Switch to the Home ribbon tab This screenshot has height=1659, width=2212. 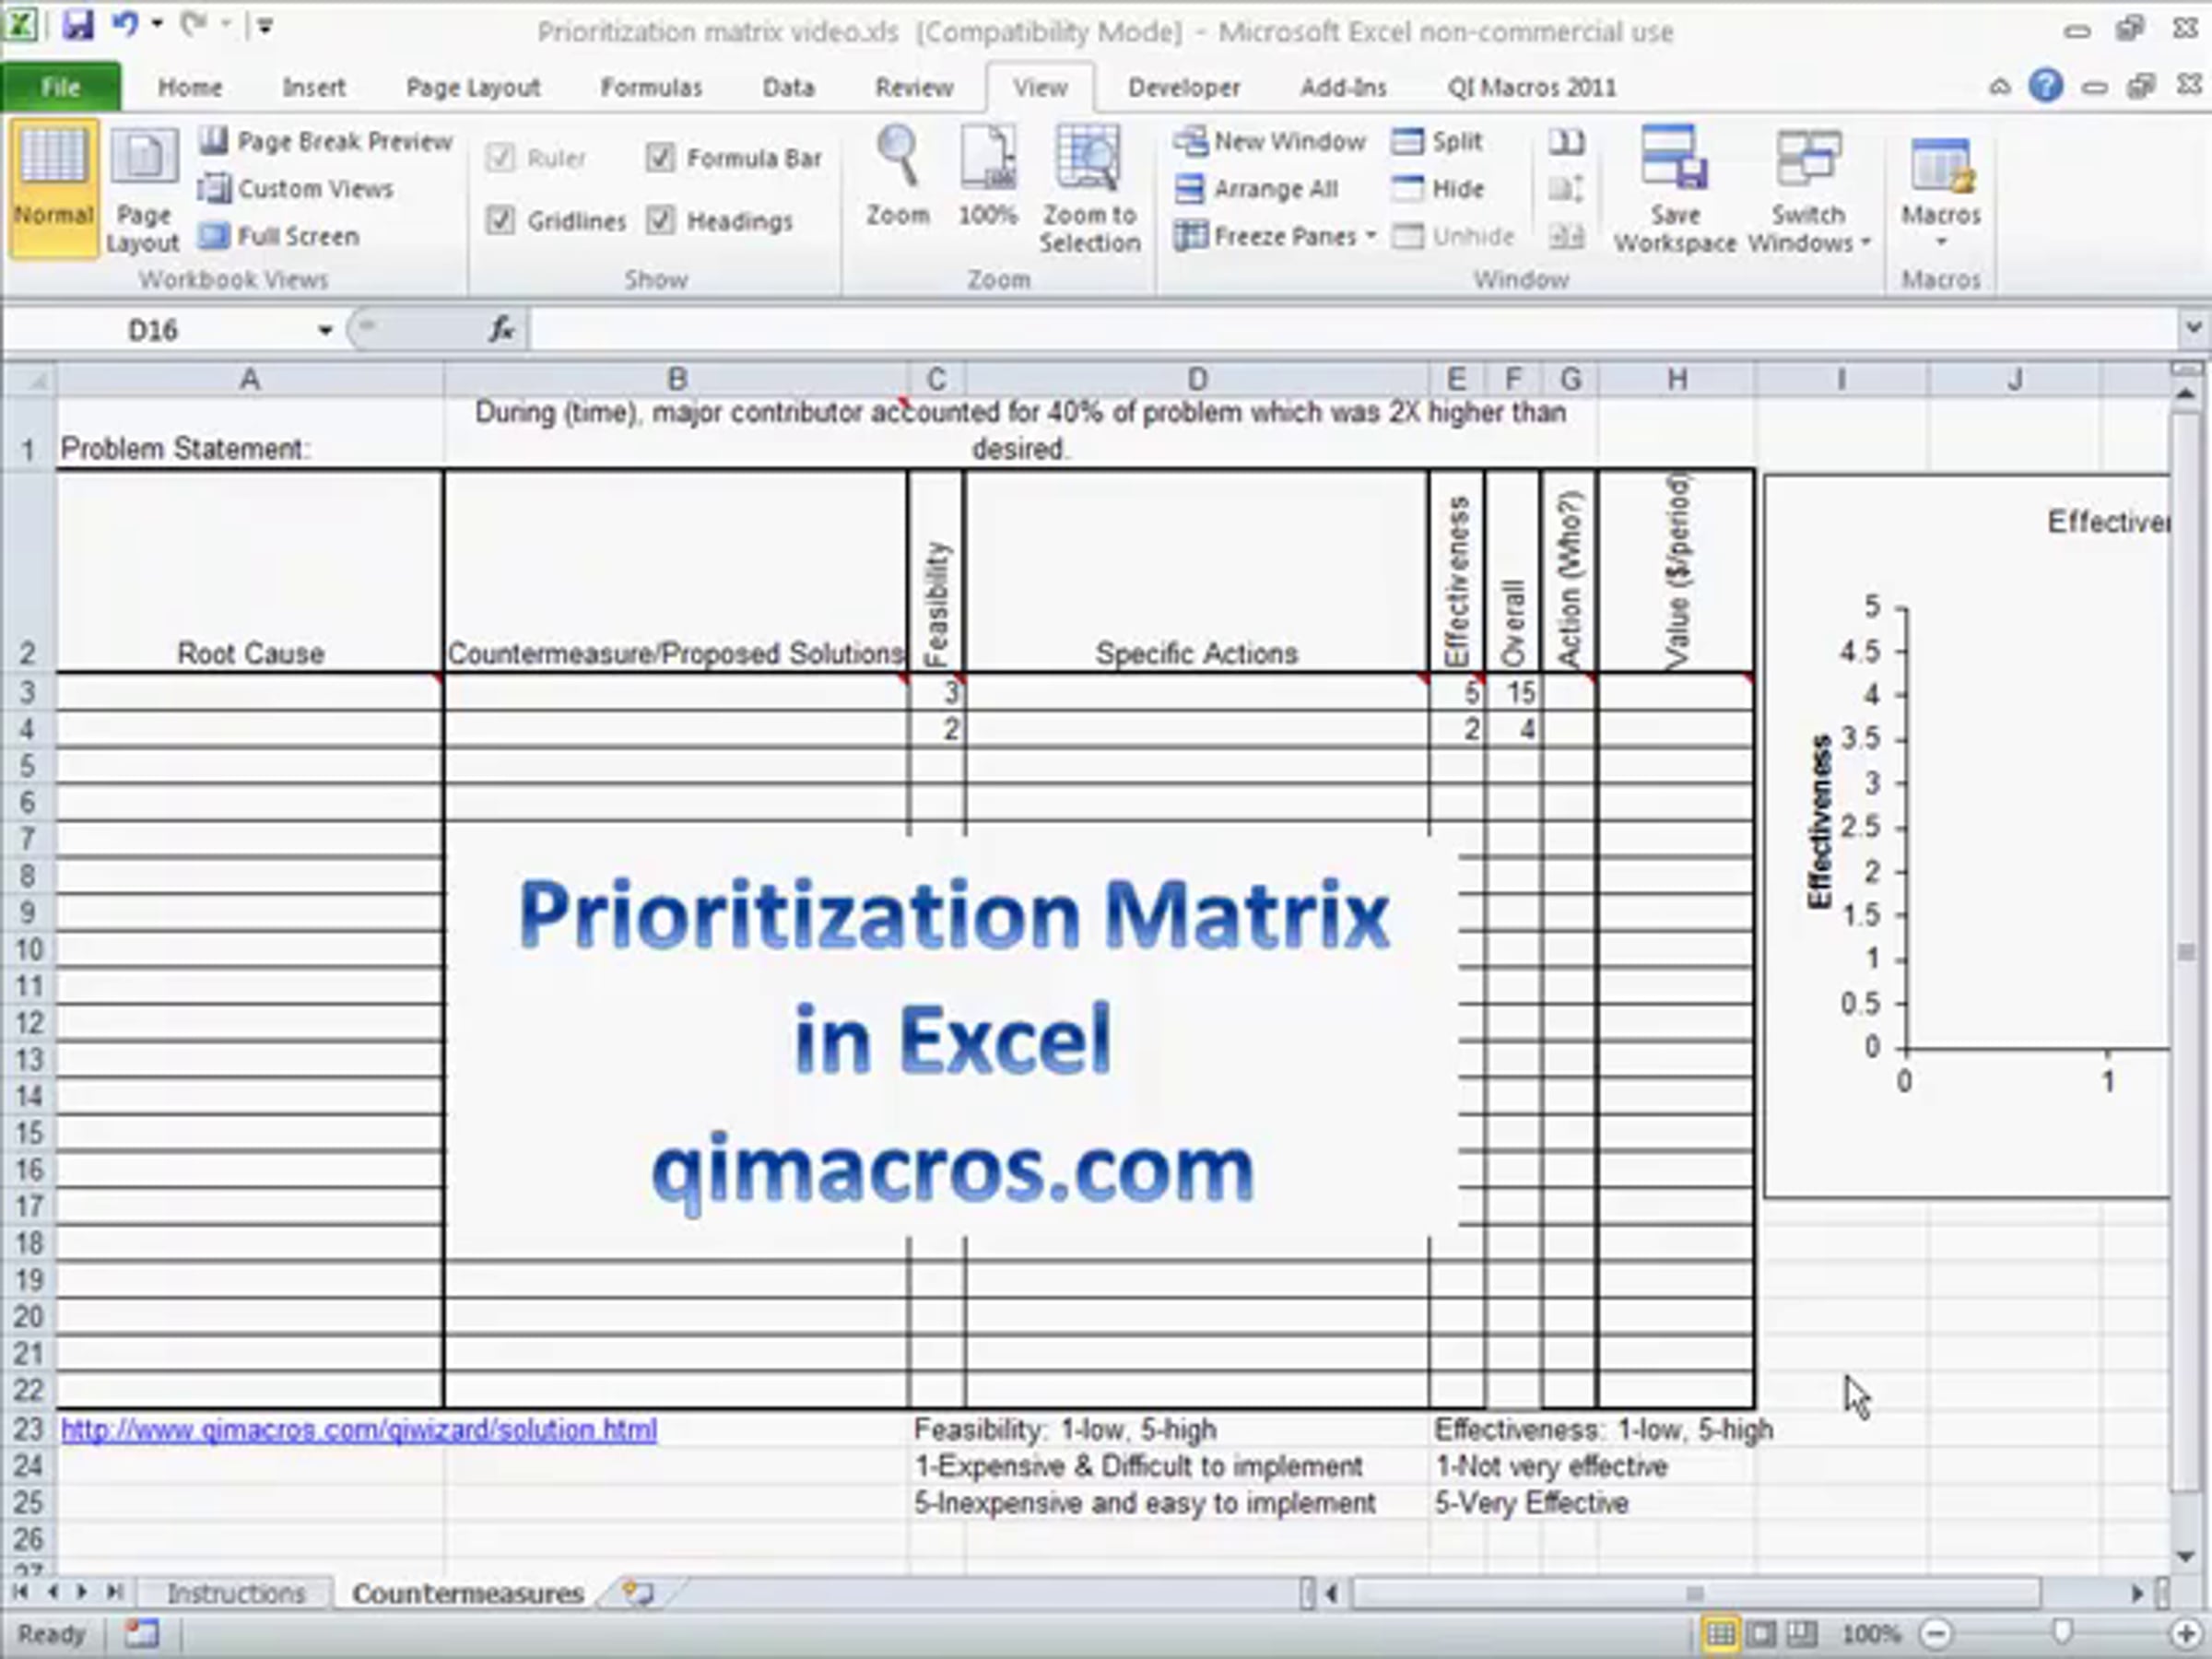[x=190, y=87]
